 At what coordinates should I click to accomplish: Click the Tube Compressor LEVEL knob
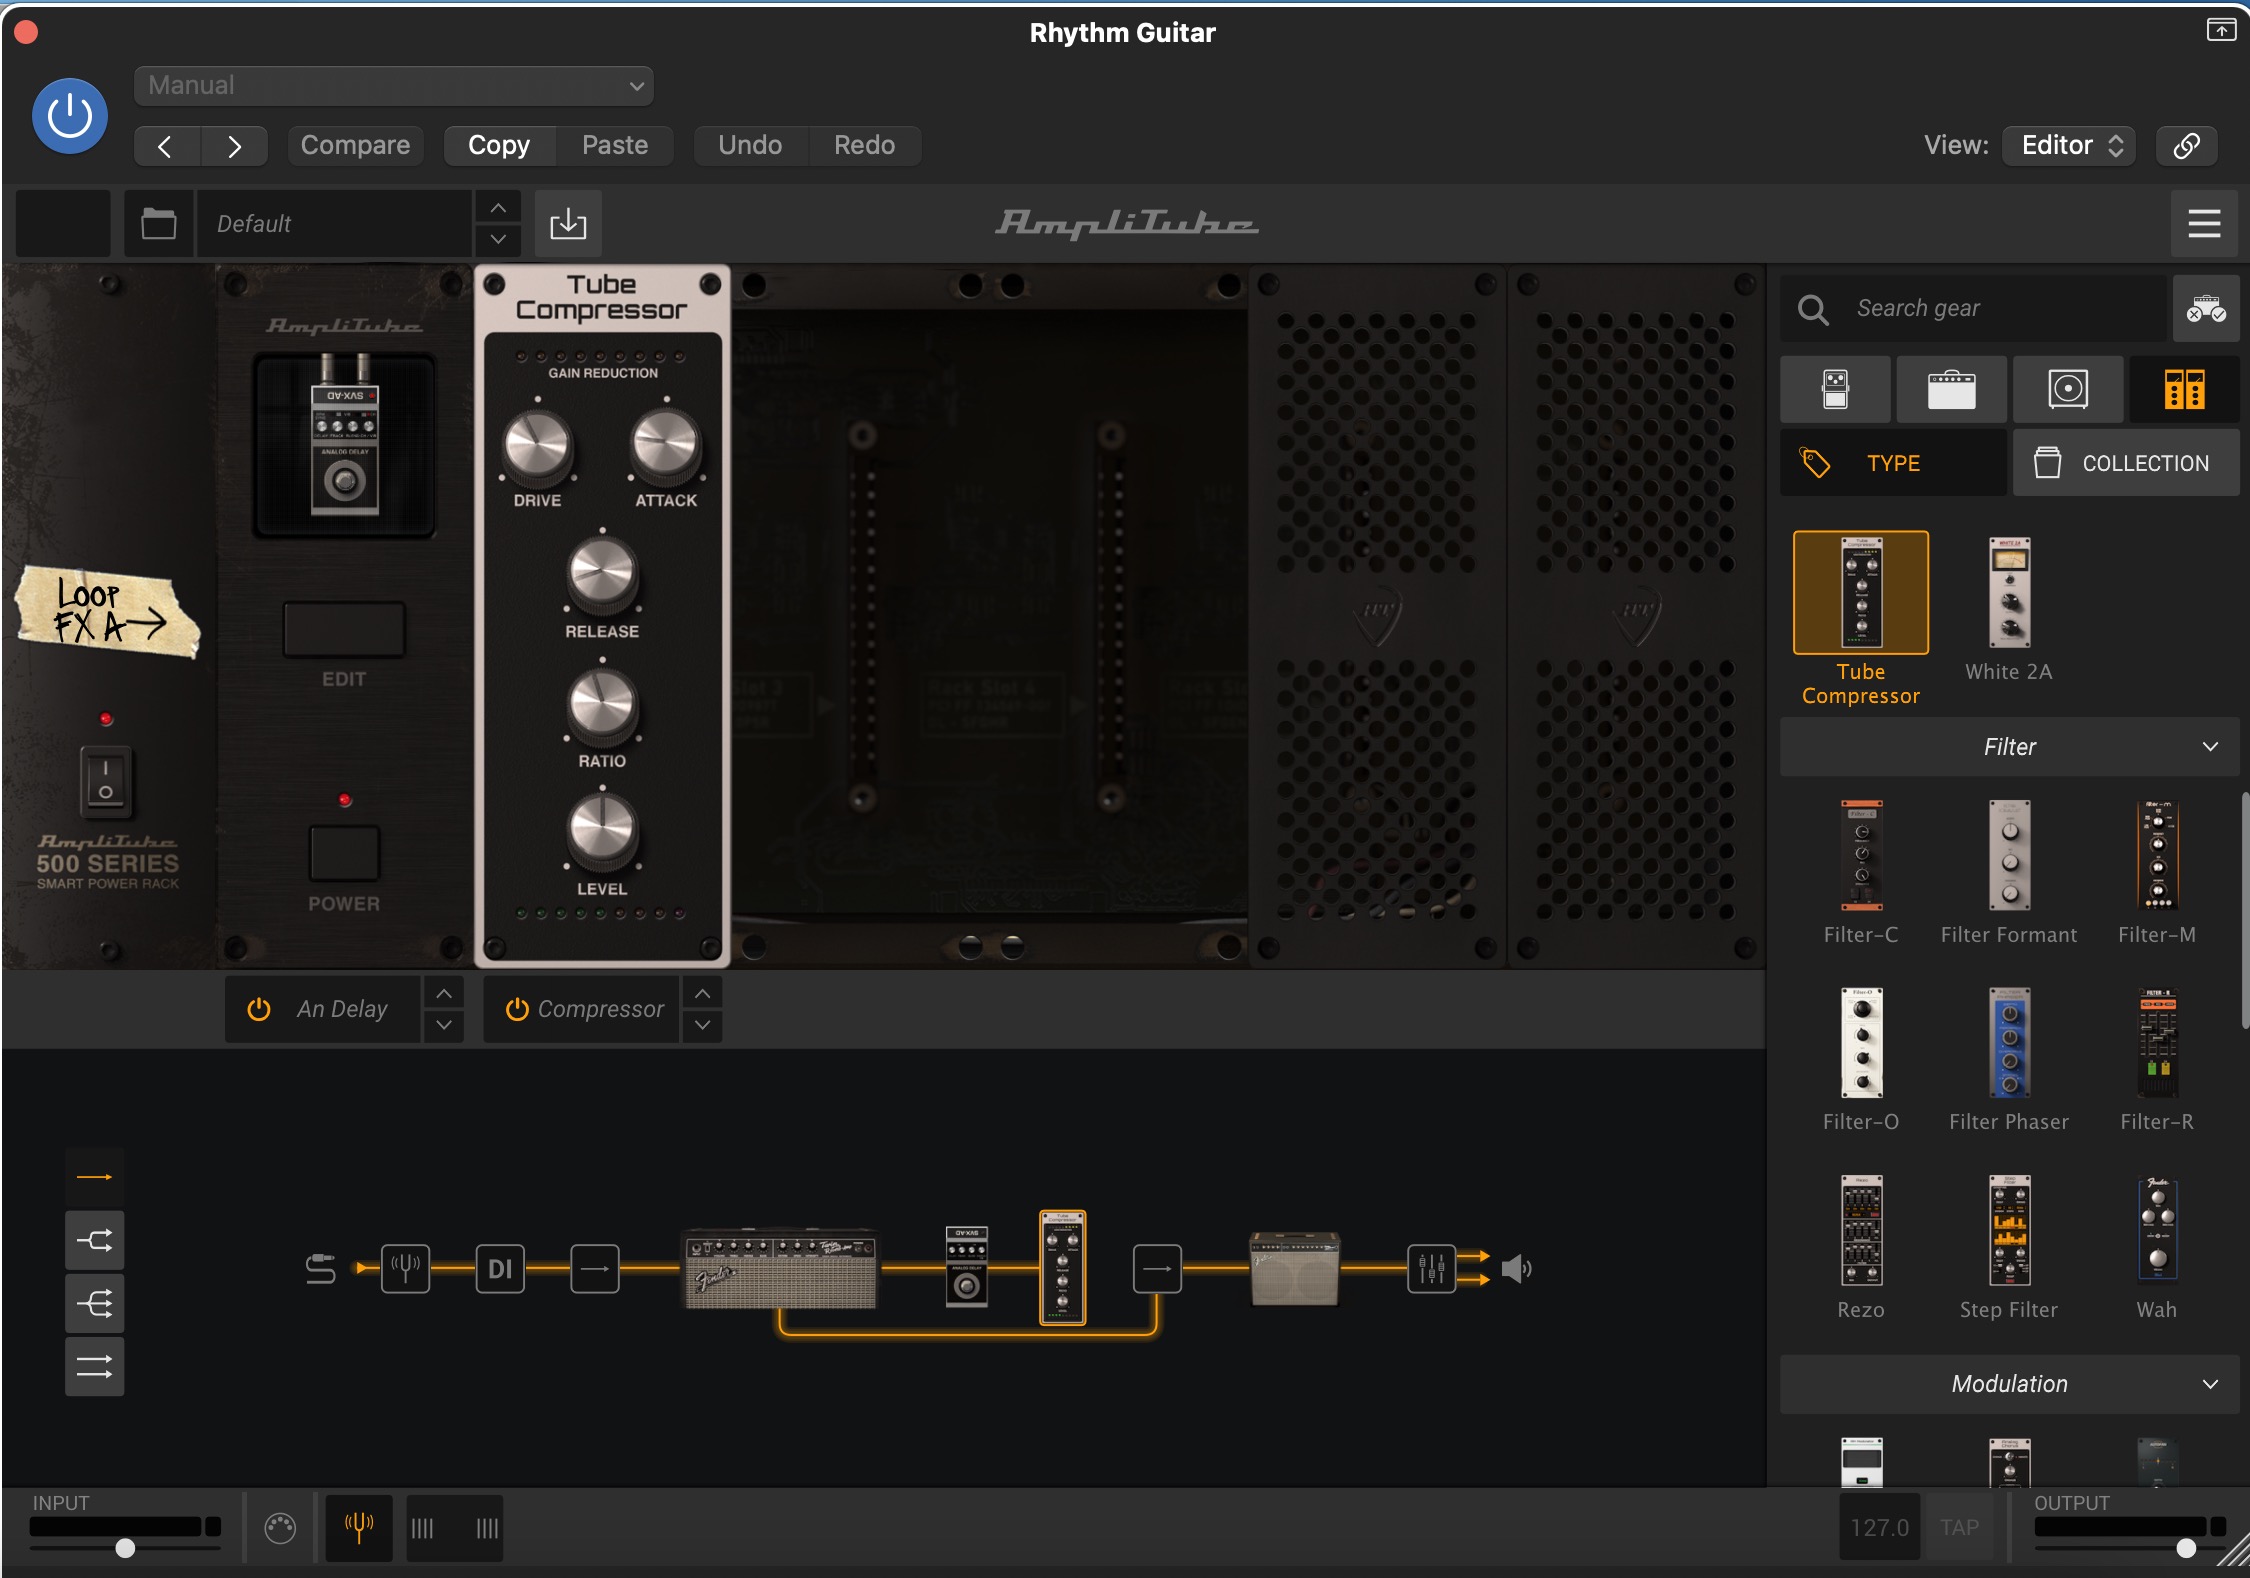coord(602,833)
